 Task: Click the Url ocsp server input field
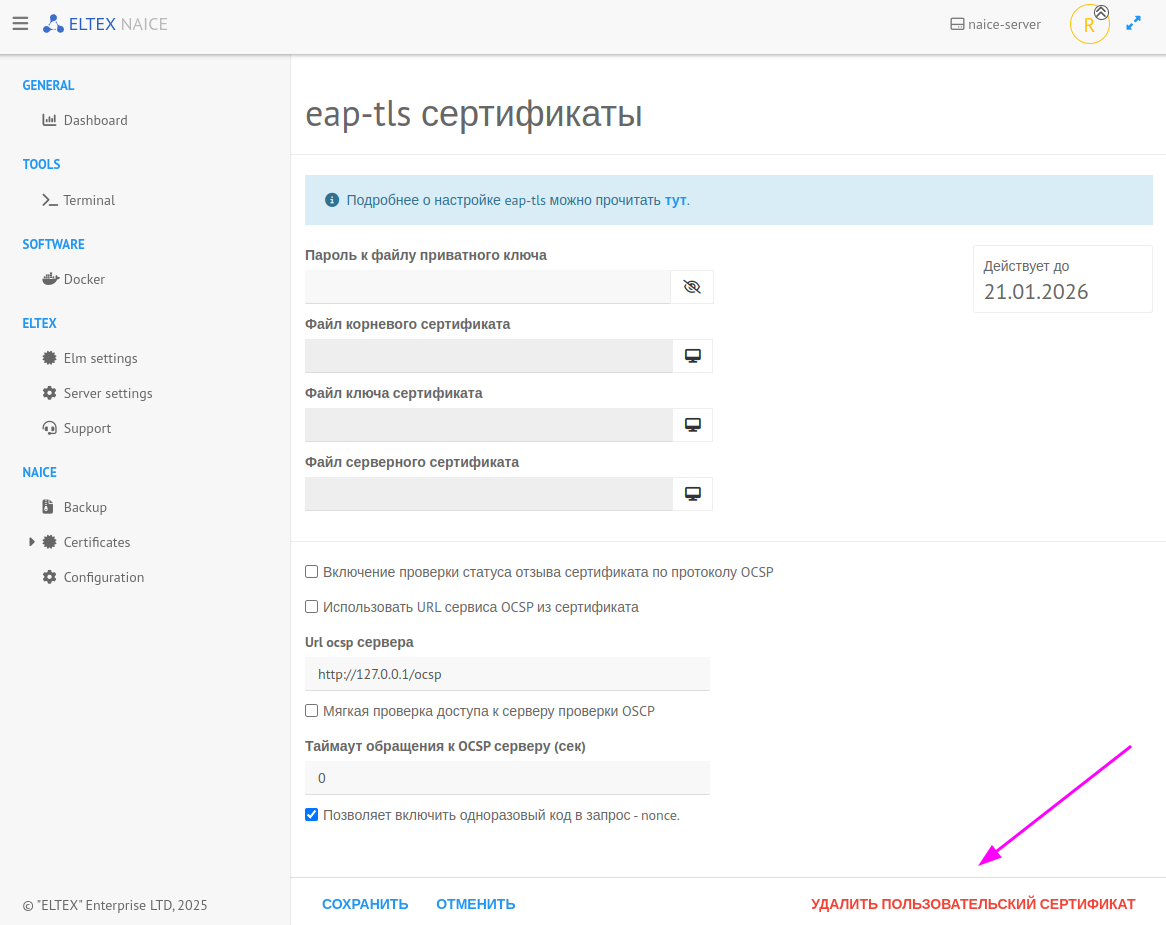(x=507, y=674)
